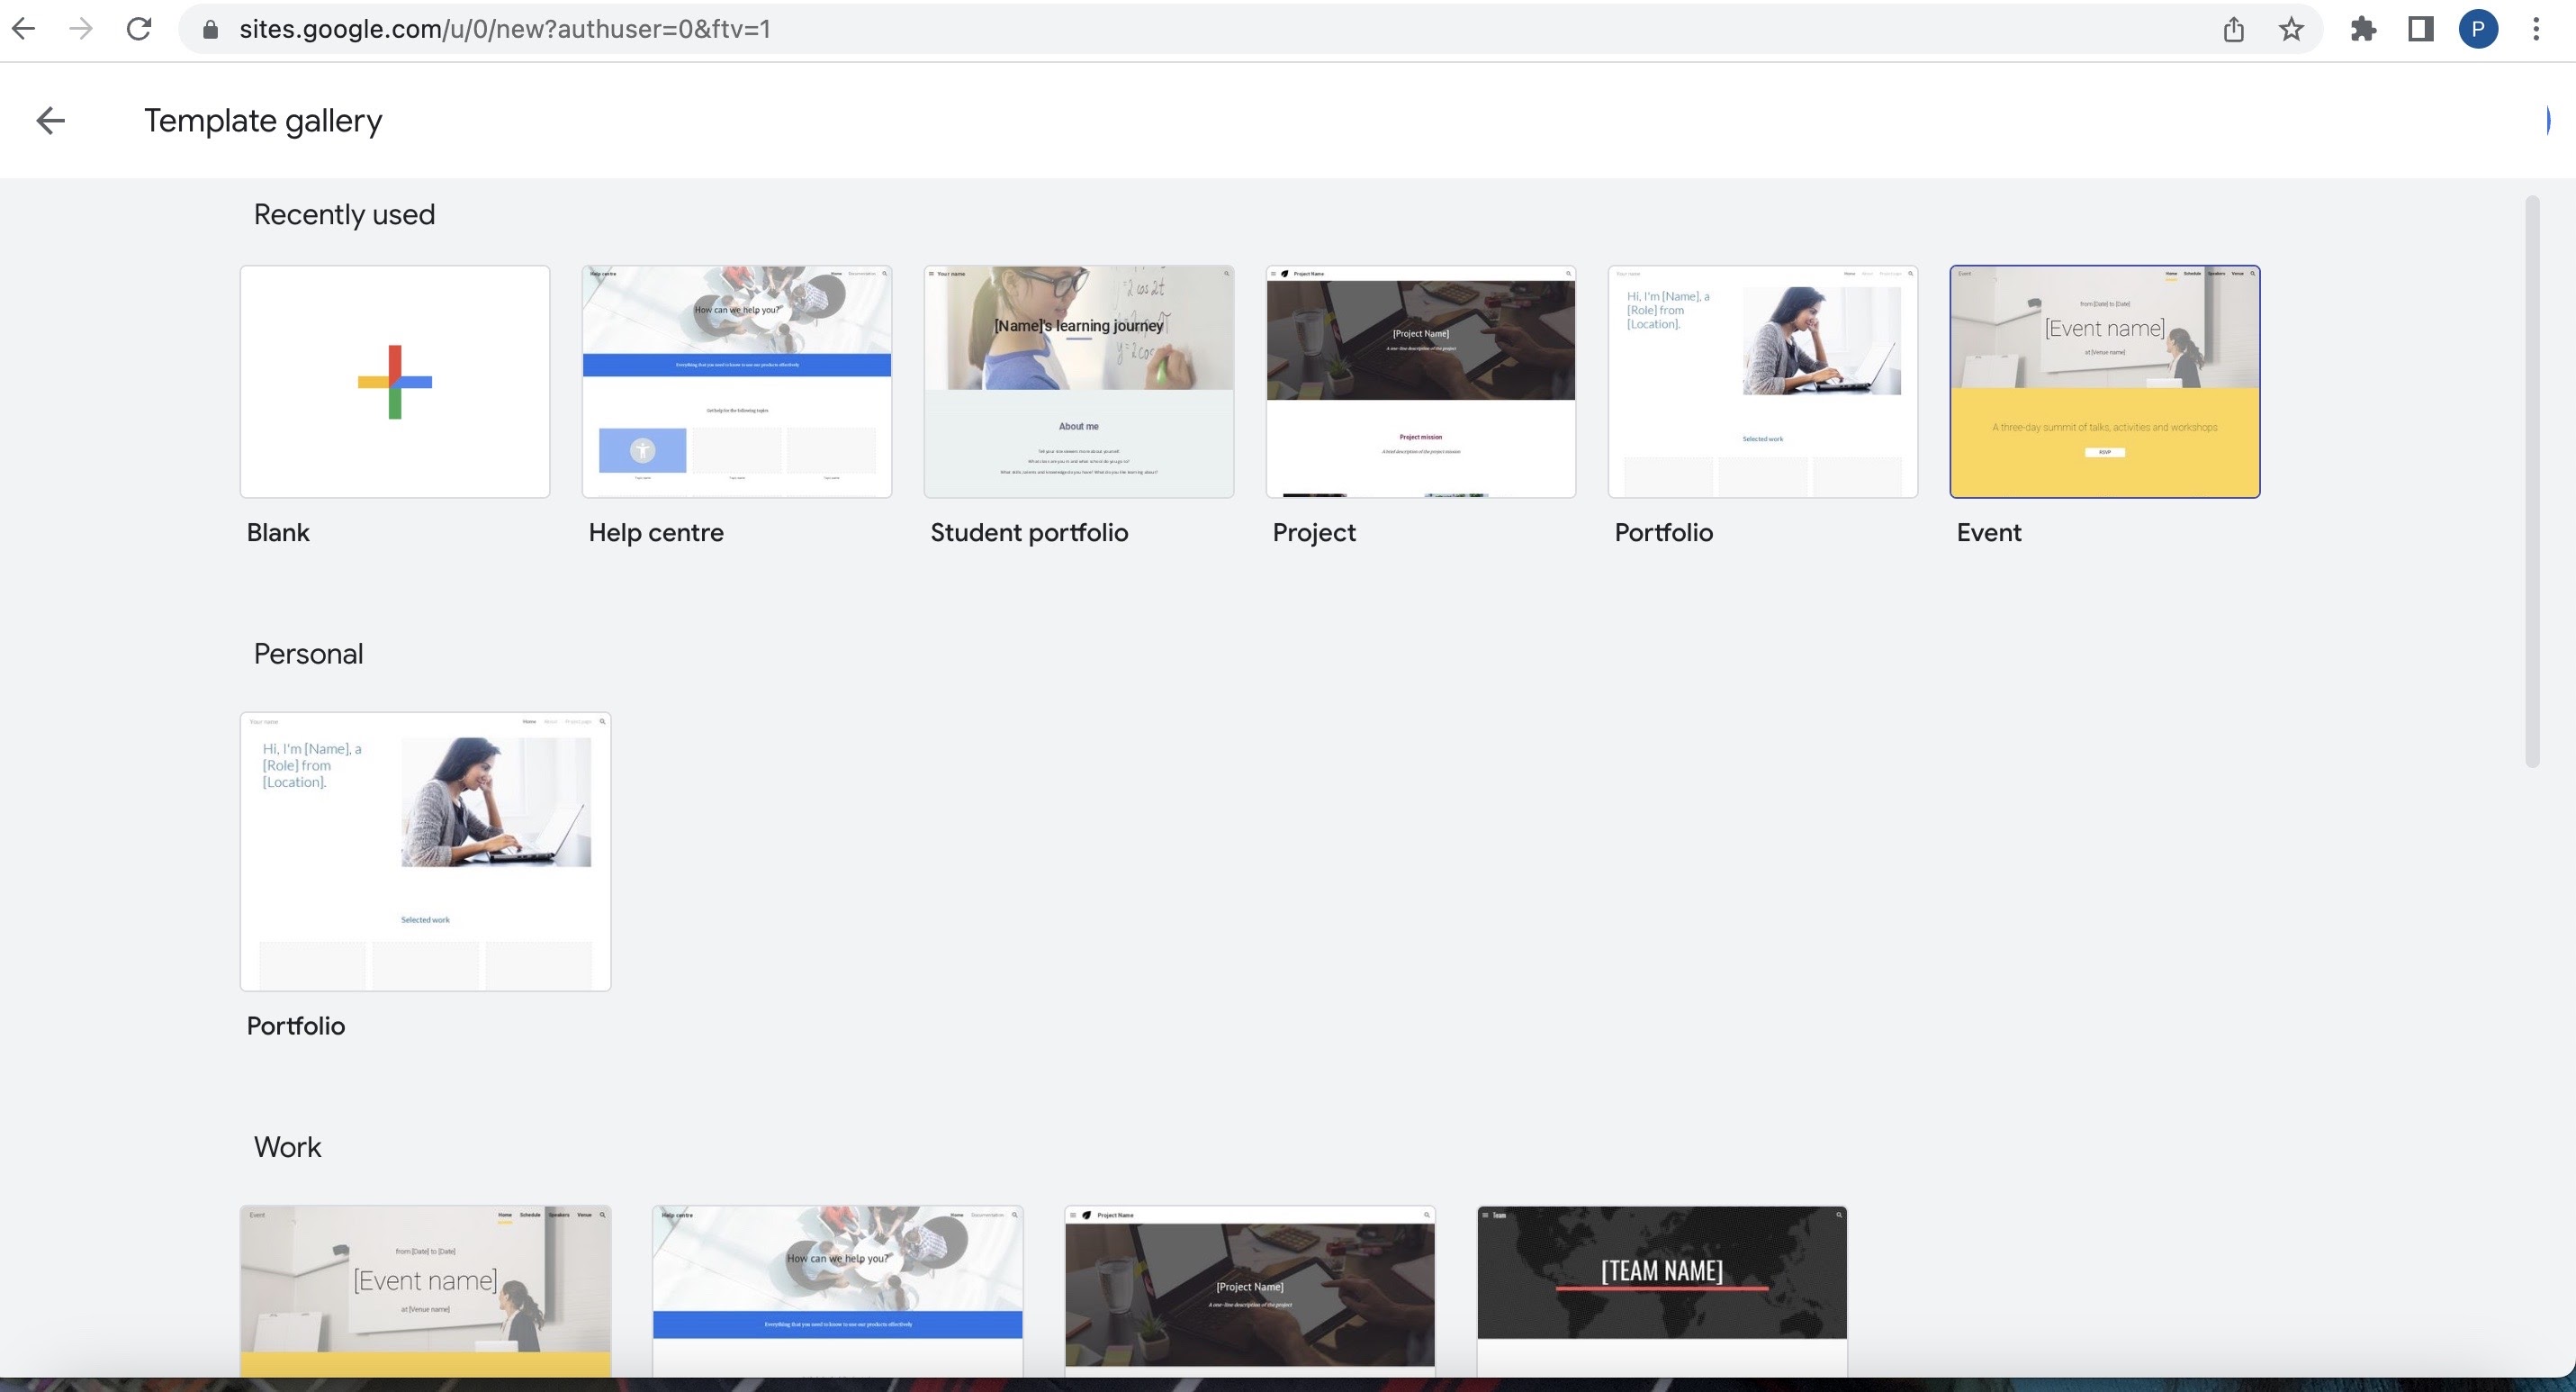Choose the Student portfolio template
The width and height of the screenshot is (2576, 1392).
[x=1078, y=381]
